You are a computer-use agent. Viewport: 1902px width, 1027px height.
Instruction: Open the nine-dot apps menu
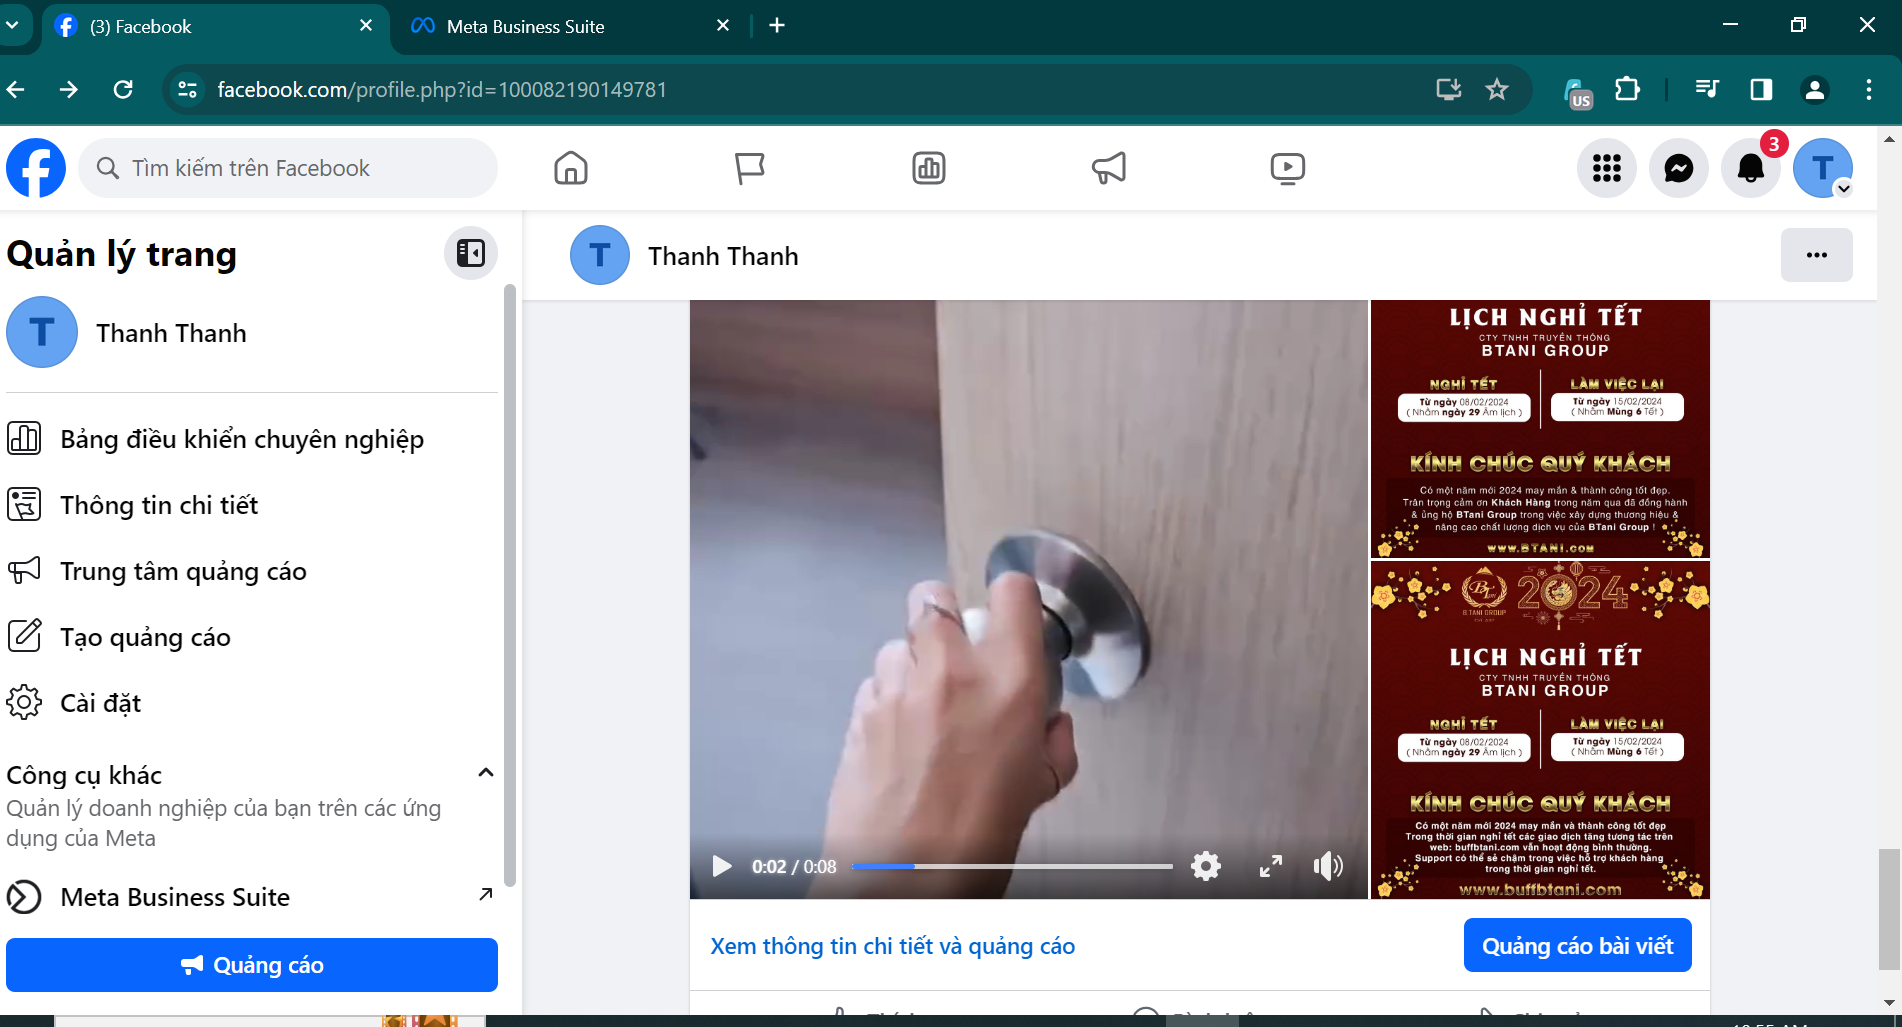click(x=1606, y=168)
